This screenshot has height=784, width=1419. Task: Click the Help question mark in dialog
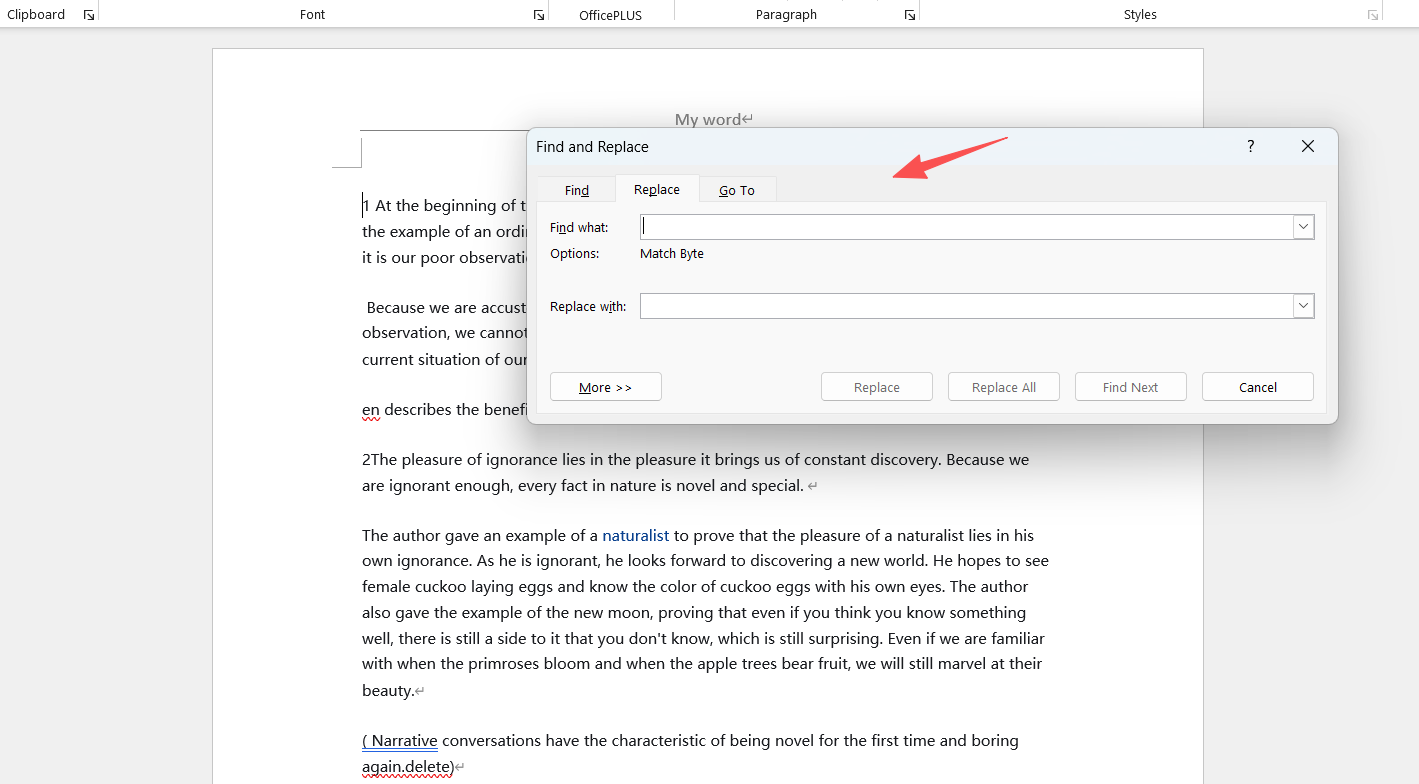coord(1250,147)
